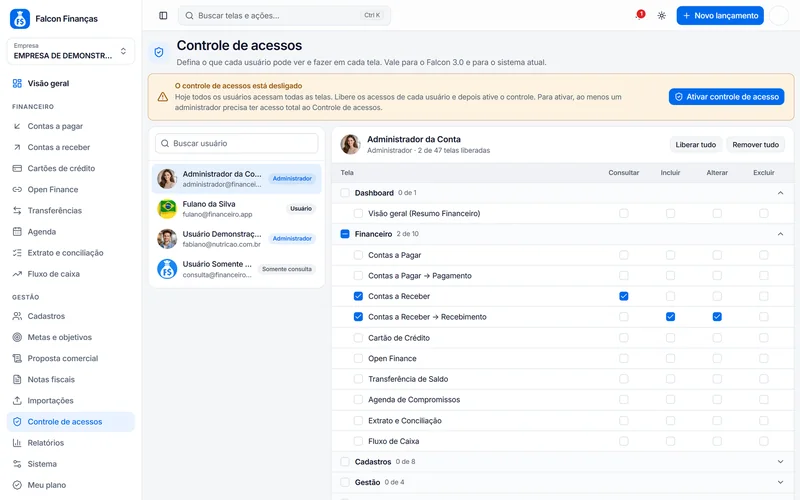Click the Meu plano check-circle icon
The width and height of the screenshot is (800, 500).
click(17, 485)
